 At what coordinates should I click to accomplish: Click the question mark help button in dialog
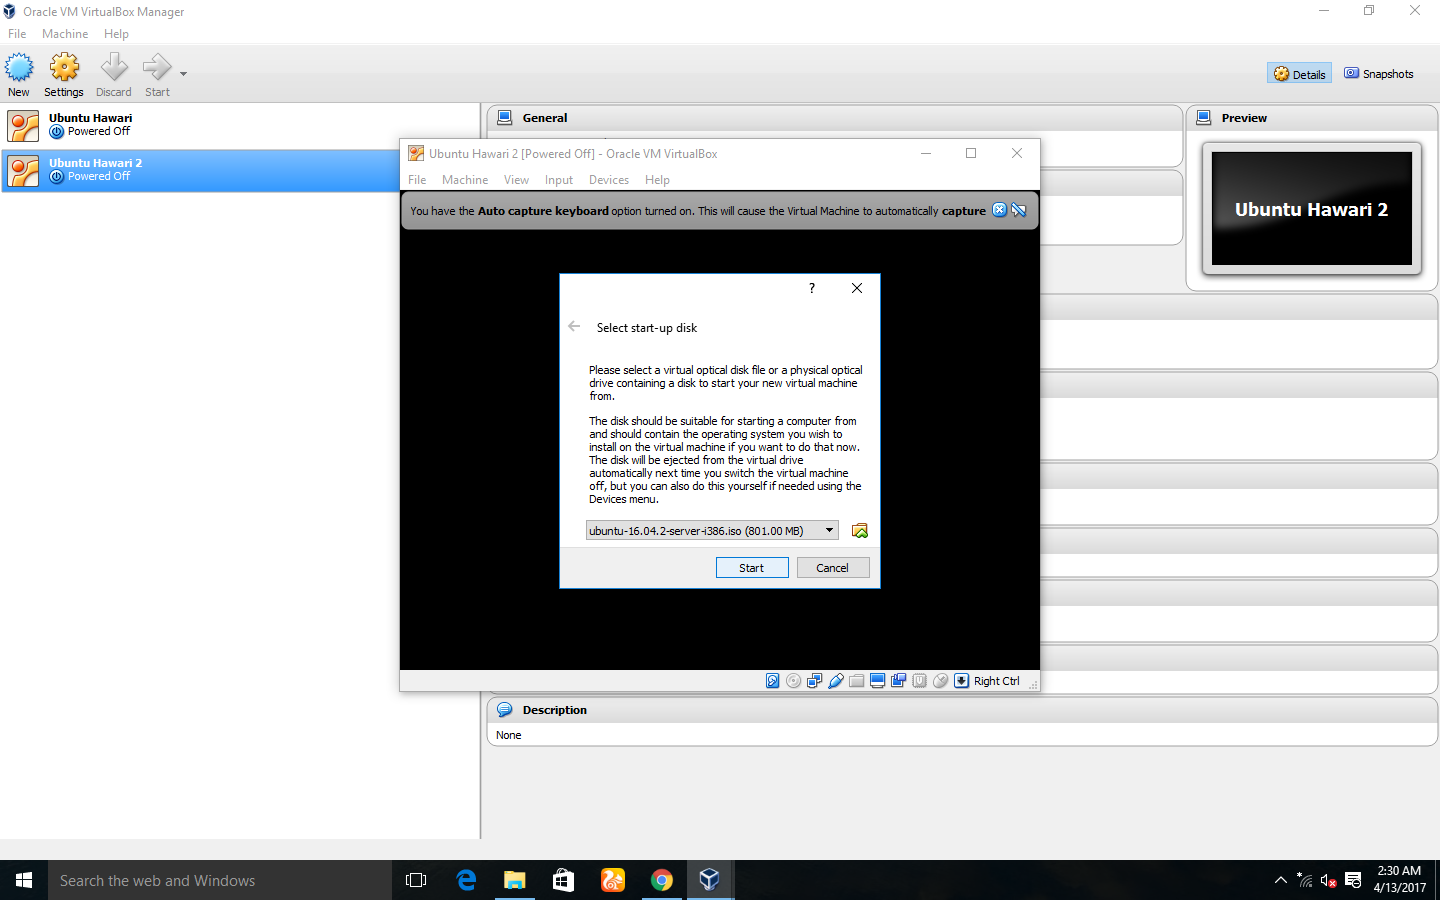point(812,288)
